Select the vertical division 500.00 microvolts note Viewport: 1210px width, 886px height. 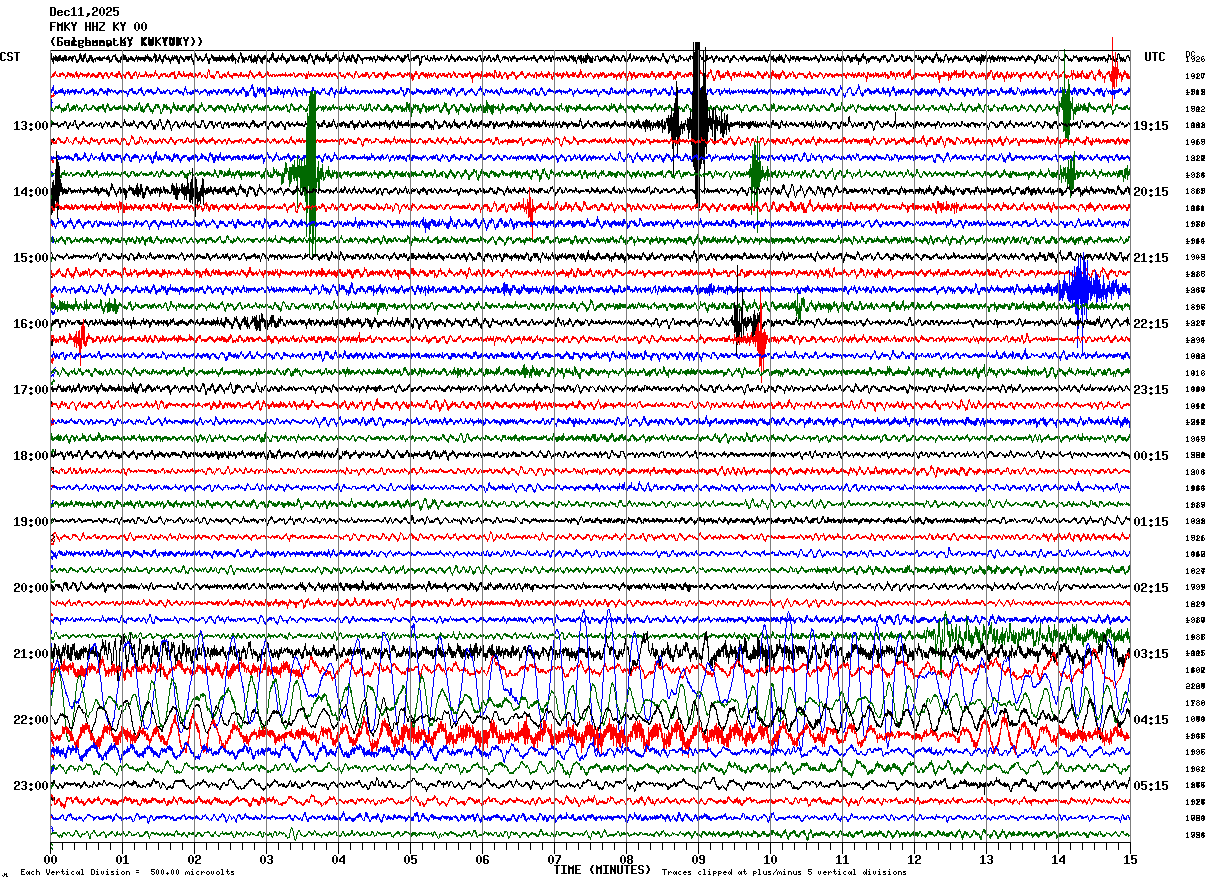pos(127,873)
